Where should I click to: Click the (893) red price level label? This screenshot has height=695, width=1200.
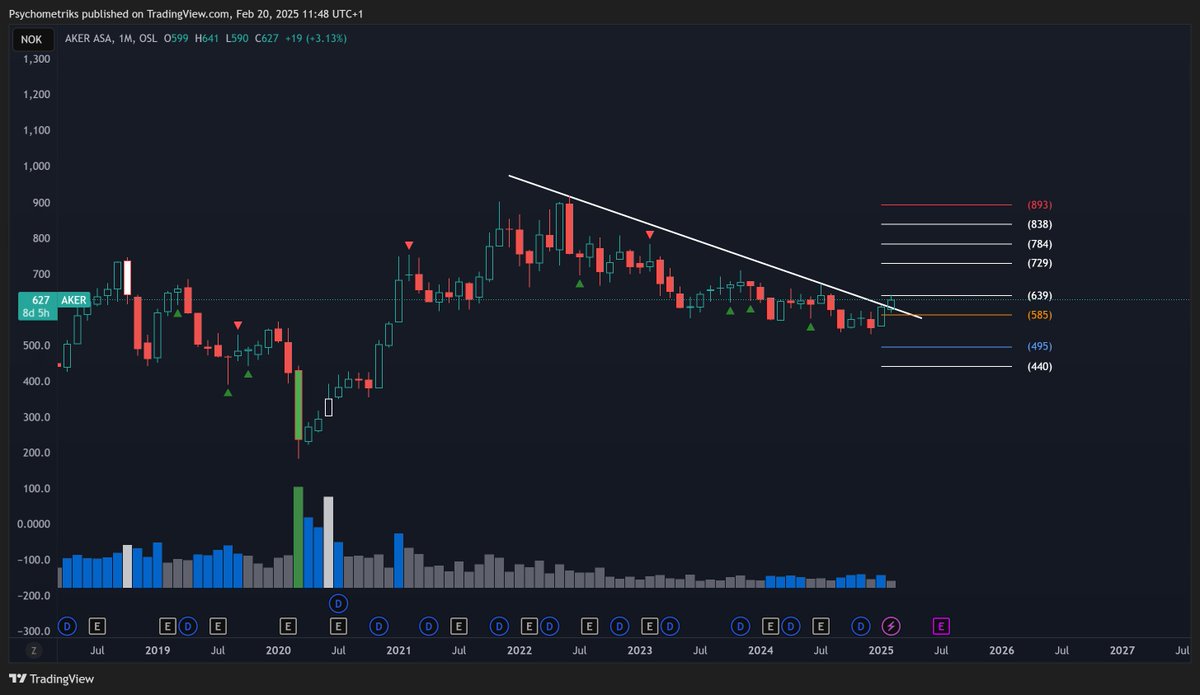[1039, 205]
